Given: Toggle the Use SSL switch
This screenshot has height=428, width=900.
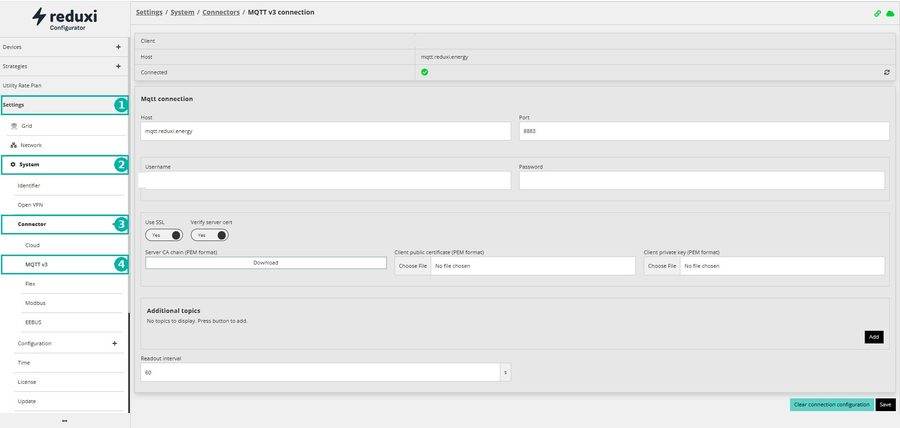Looking at the screenshot, I should click(164, 235).
